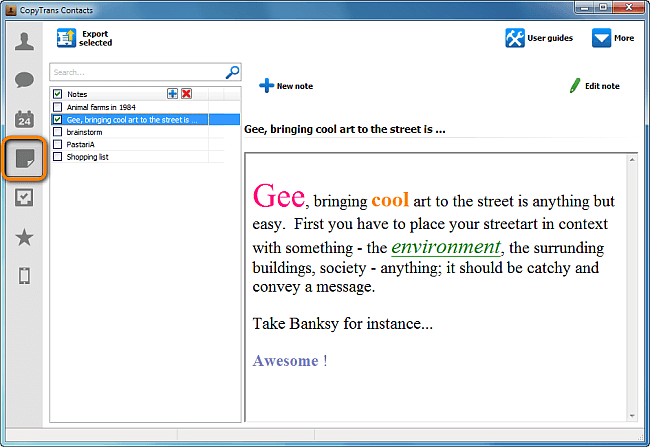Click the User guides label
Image resolution: width=650 pixels, height=447 pixels.
tap(550, 38)
